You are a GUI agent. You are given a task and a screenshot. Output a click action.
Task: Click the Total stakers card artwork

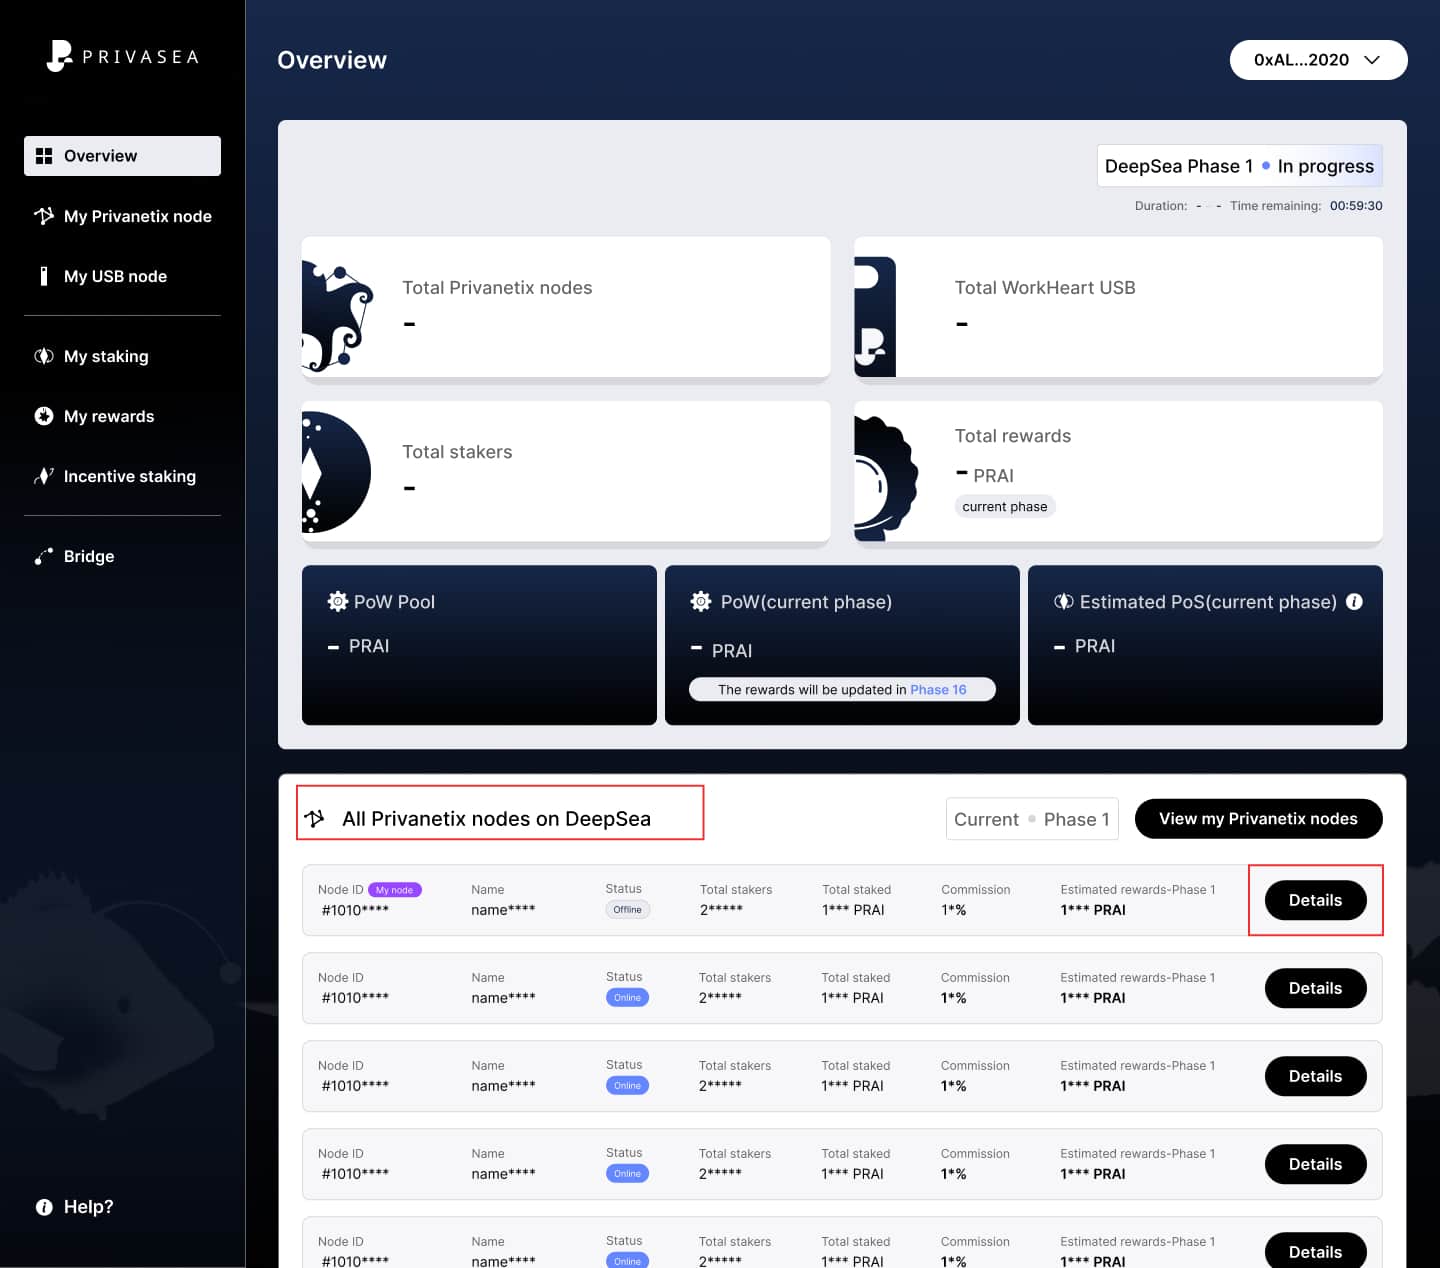tap(337, 472)
